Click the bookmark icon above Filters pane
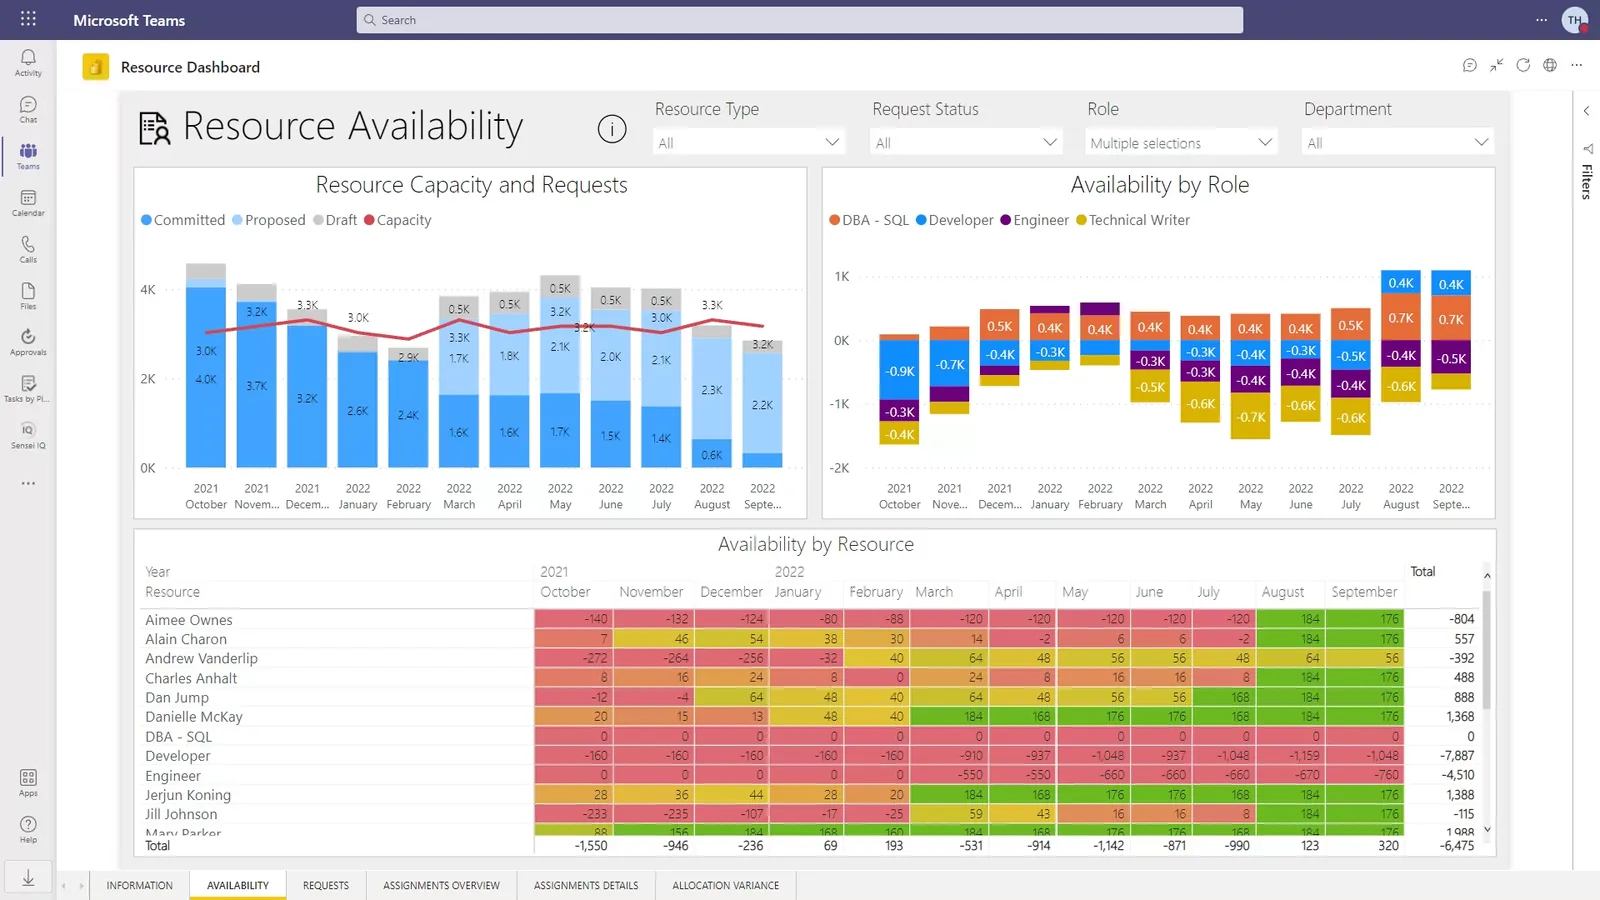The height and width of the screenshot is (900, 1600). click(x=1587, y=149)
